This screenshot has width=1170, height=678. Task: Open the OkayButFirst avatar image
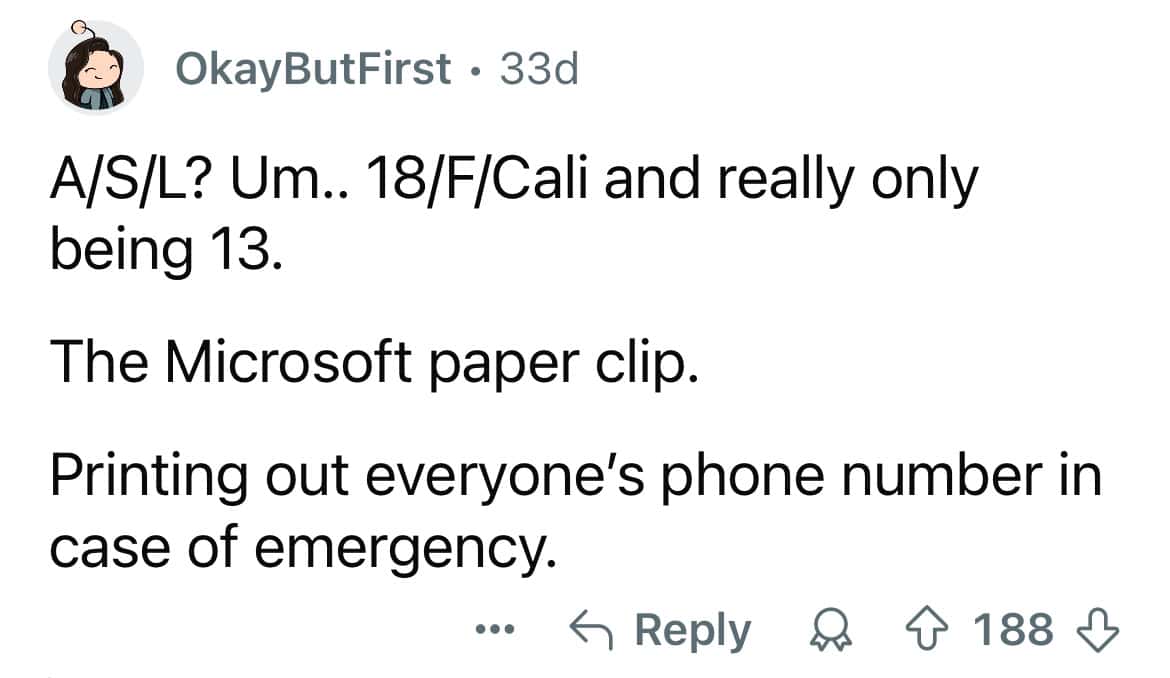pyautogui.click(x=96, y=68)
